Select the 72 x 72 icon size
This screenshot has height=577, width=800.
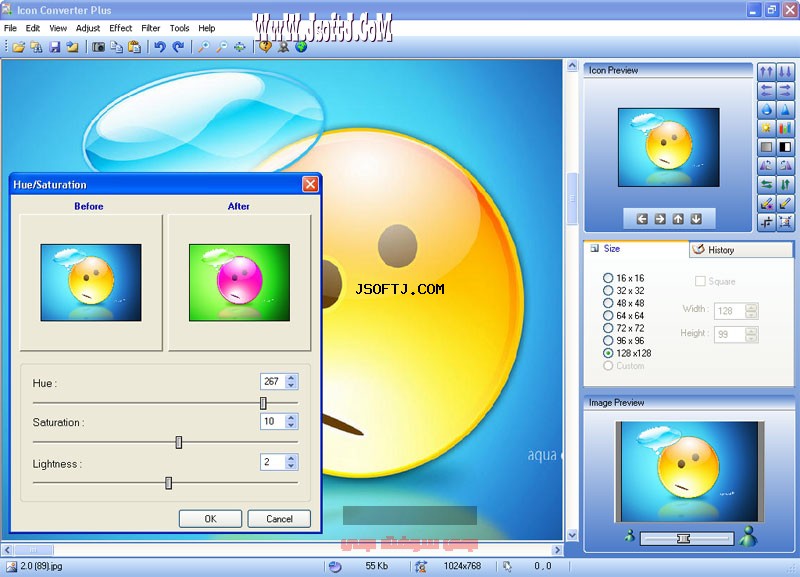click(x=623, y=328)
